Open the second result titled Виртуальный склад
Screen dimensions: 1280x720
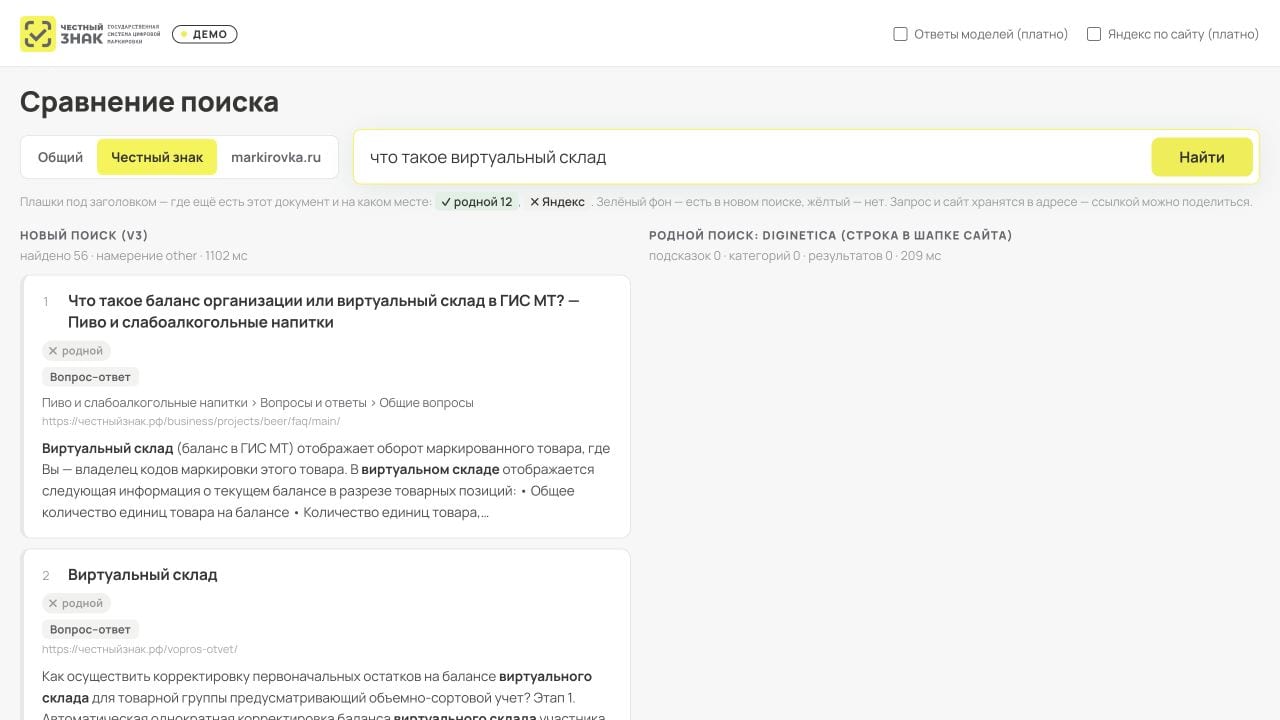point(143,575)
